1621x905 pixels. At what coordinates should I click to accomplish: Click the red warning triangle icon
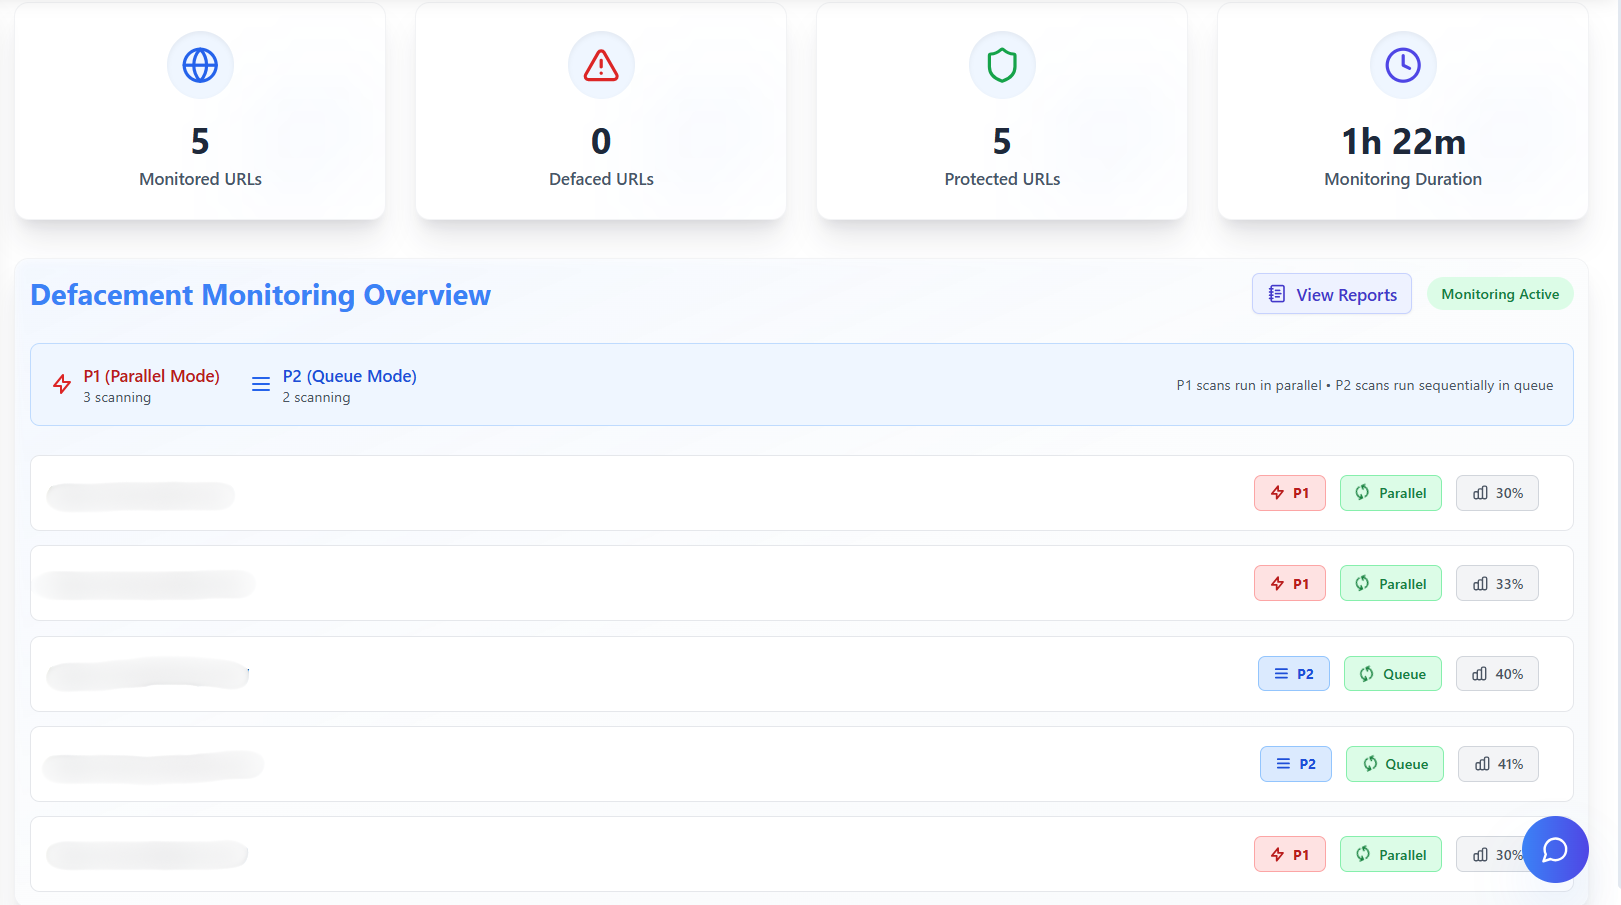(601, 65)
